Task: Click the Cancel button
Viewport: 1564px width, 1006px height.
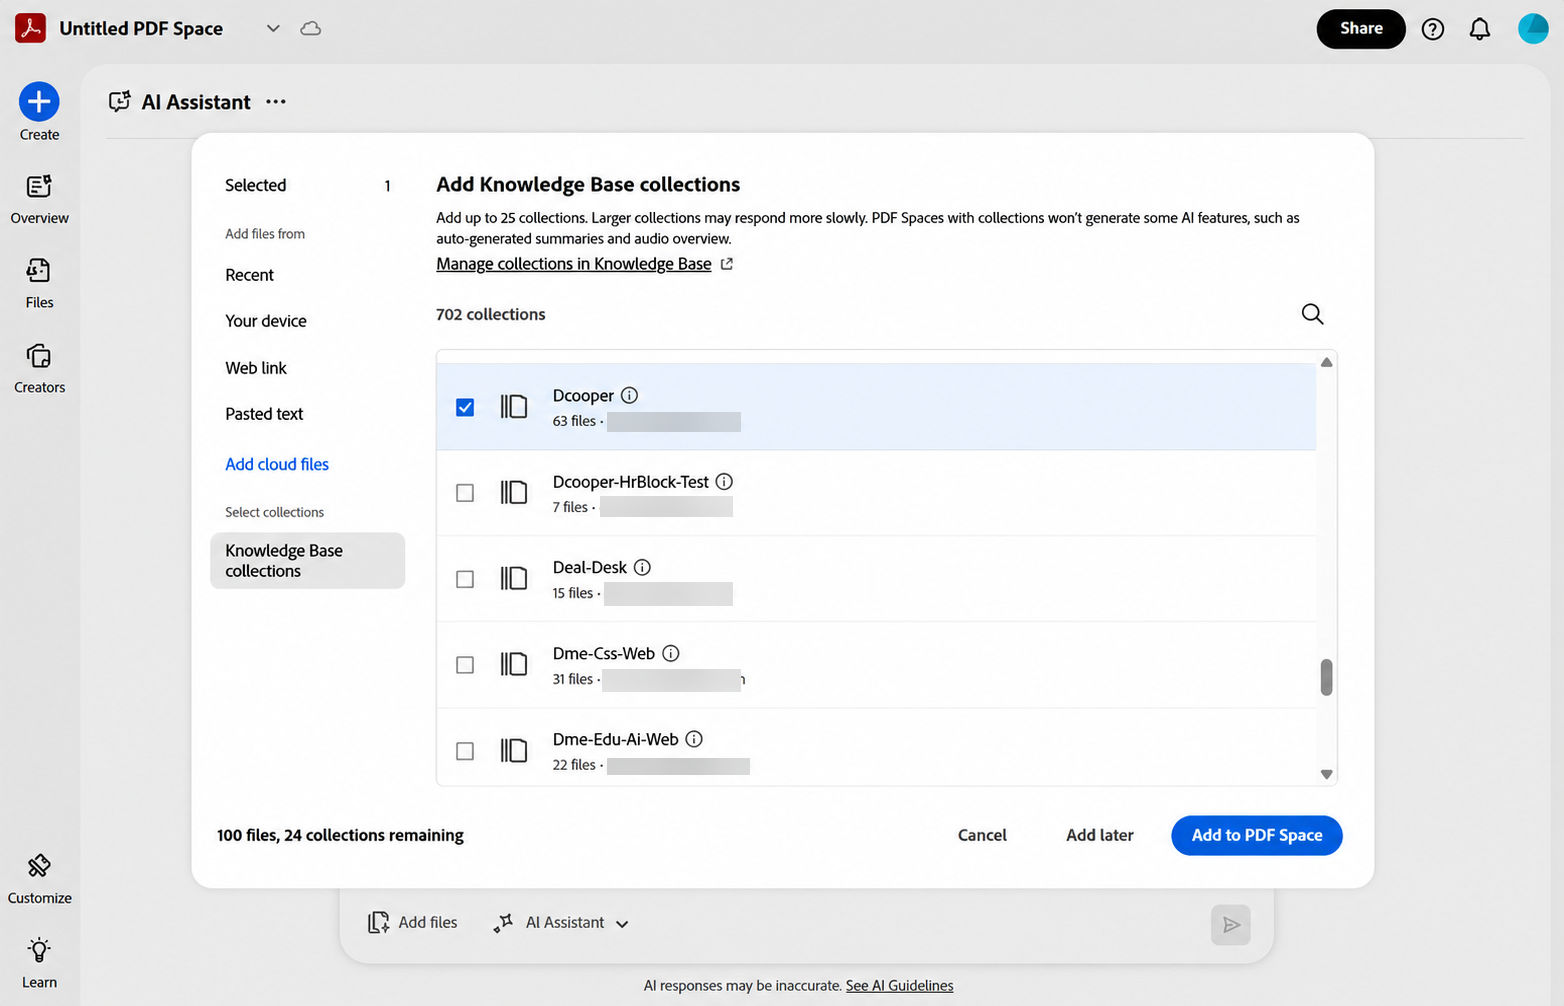Action: coord(982,835)
